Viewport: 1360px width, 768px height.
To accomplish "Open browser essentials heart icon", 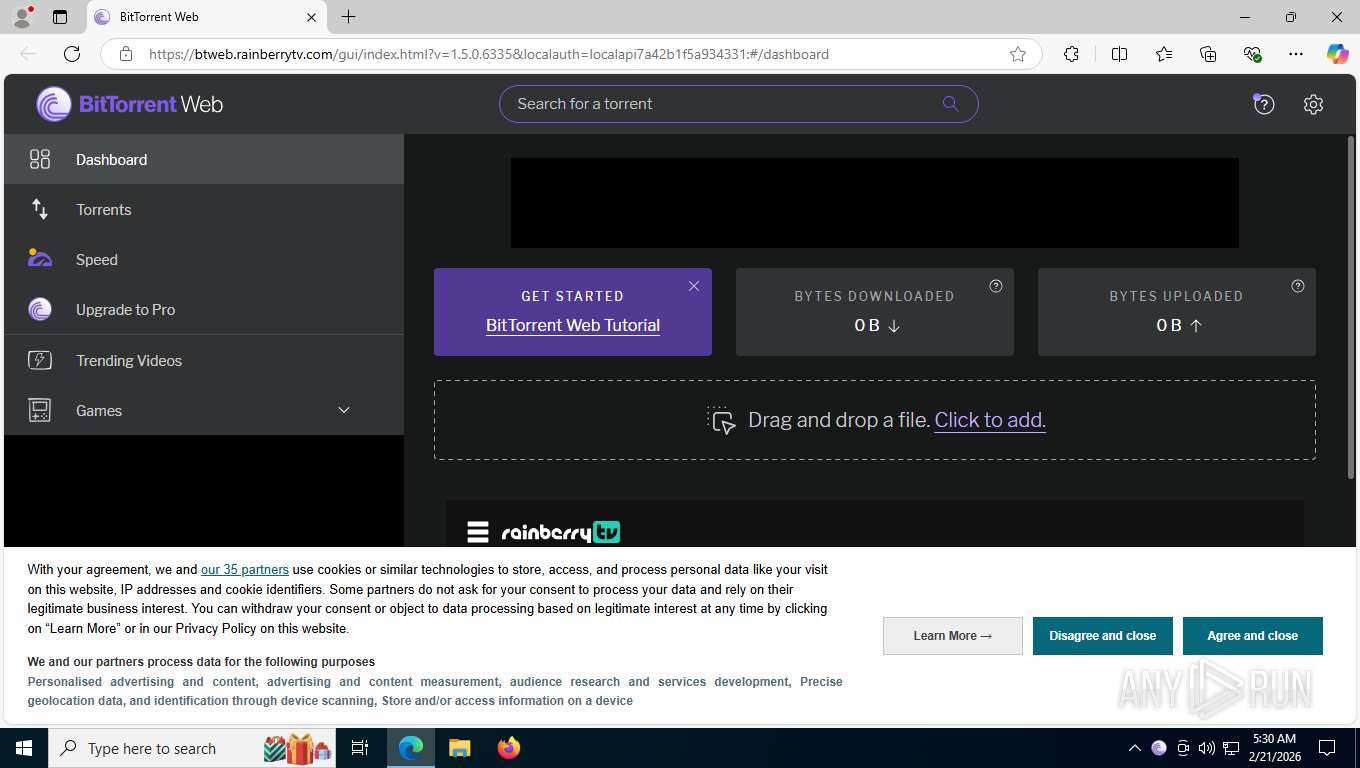I will 1252,54.
